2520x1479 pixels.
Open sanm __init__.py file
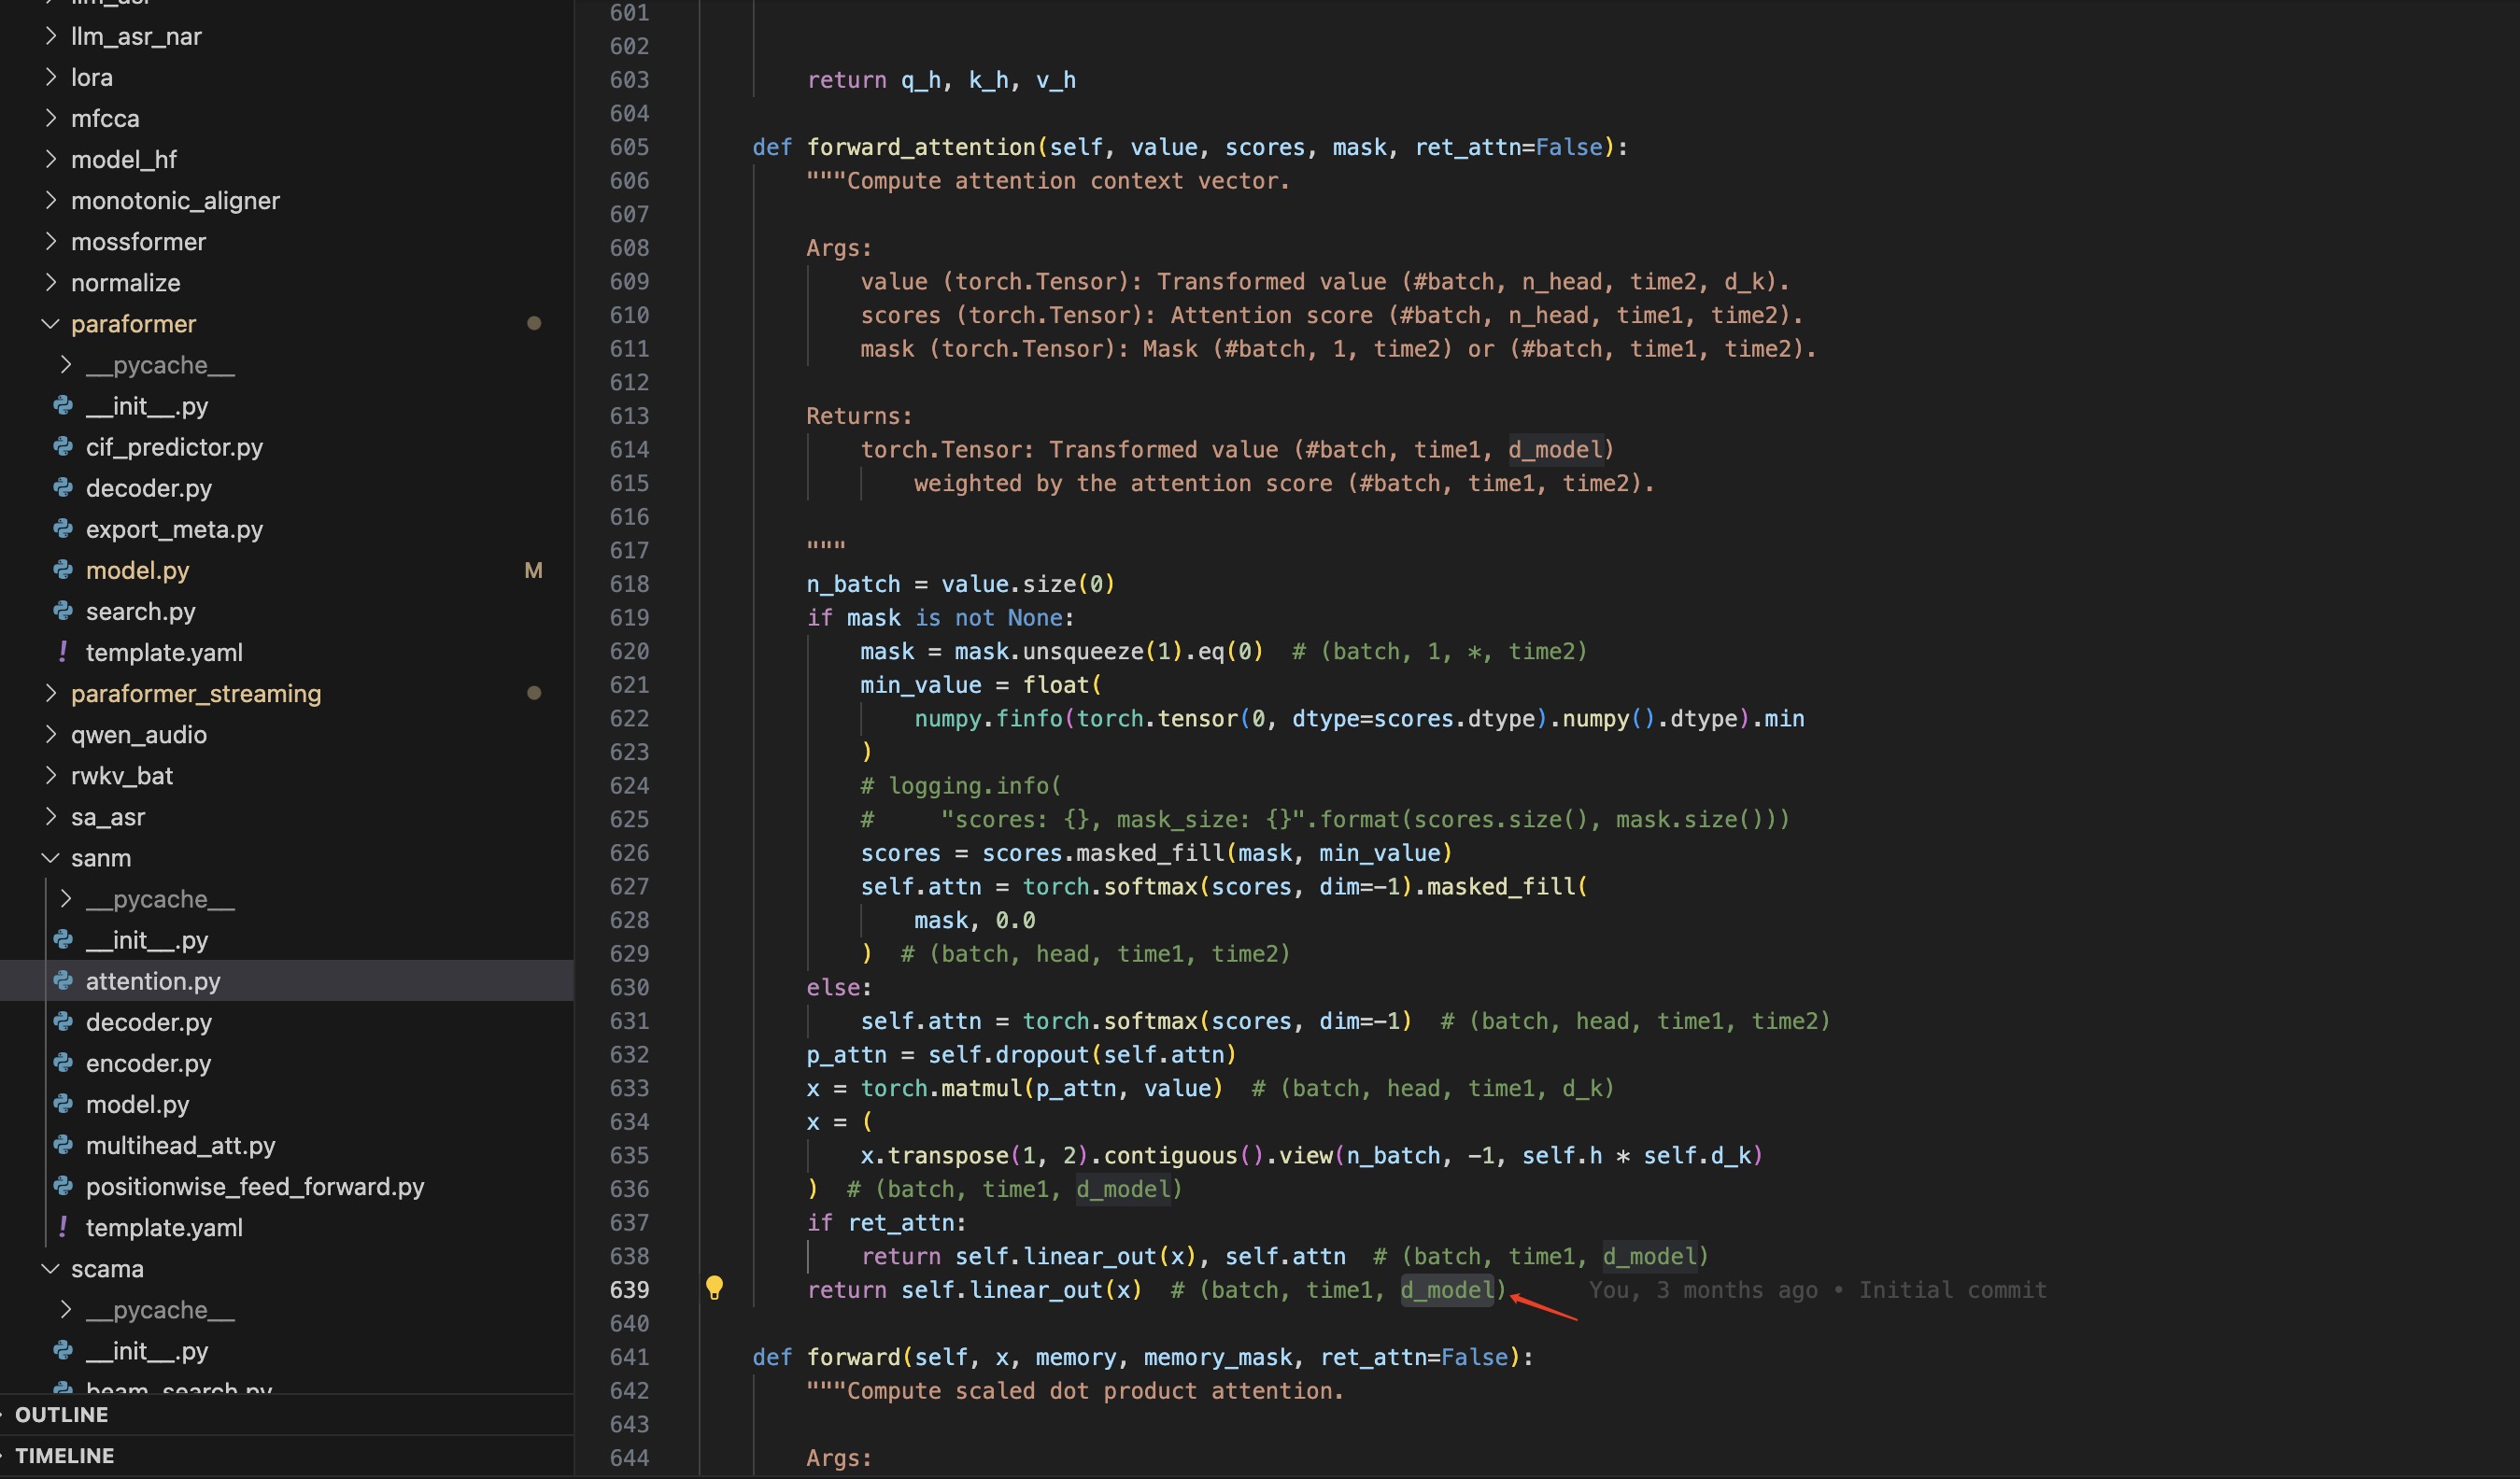(x=147, y=939)
